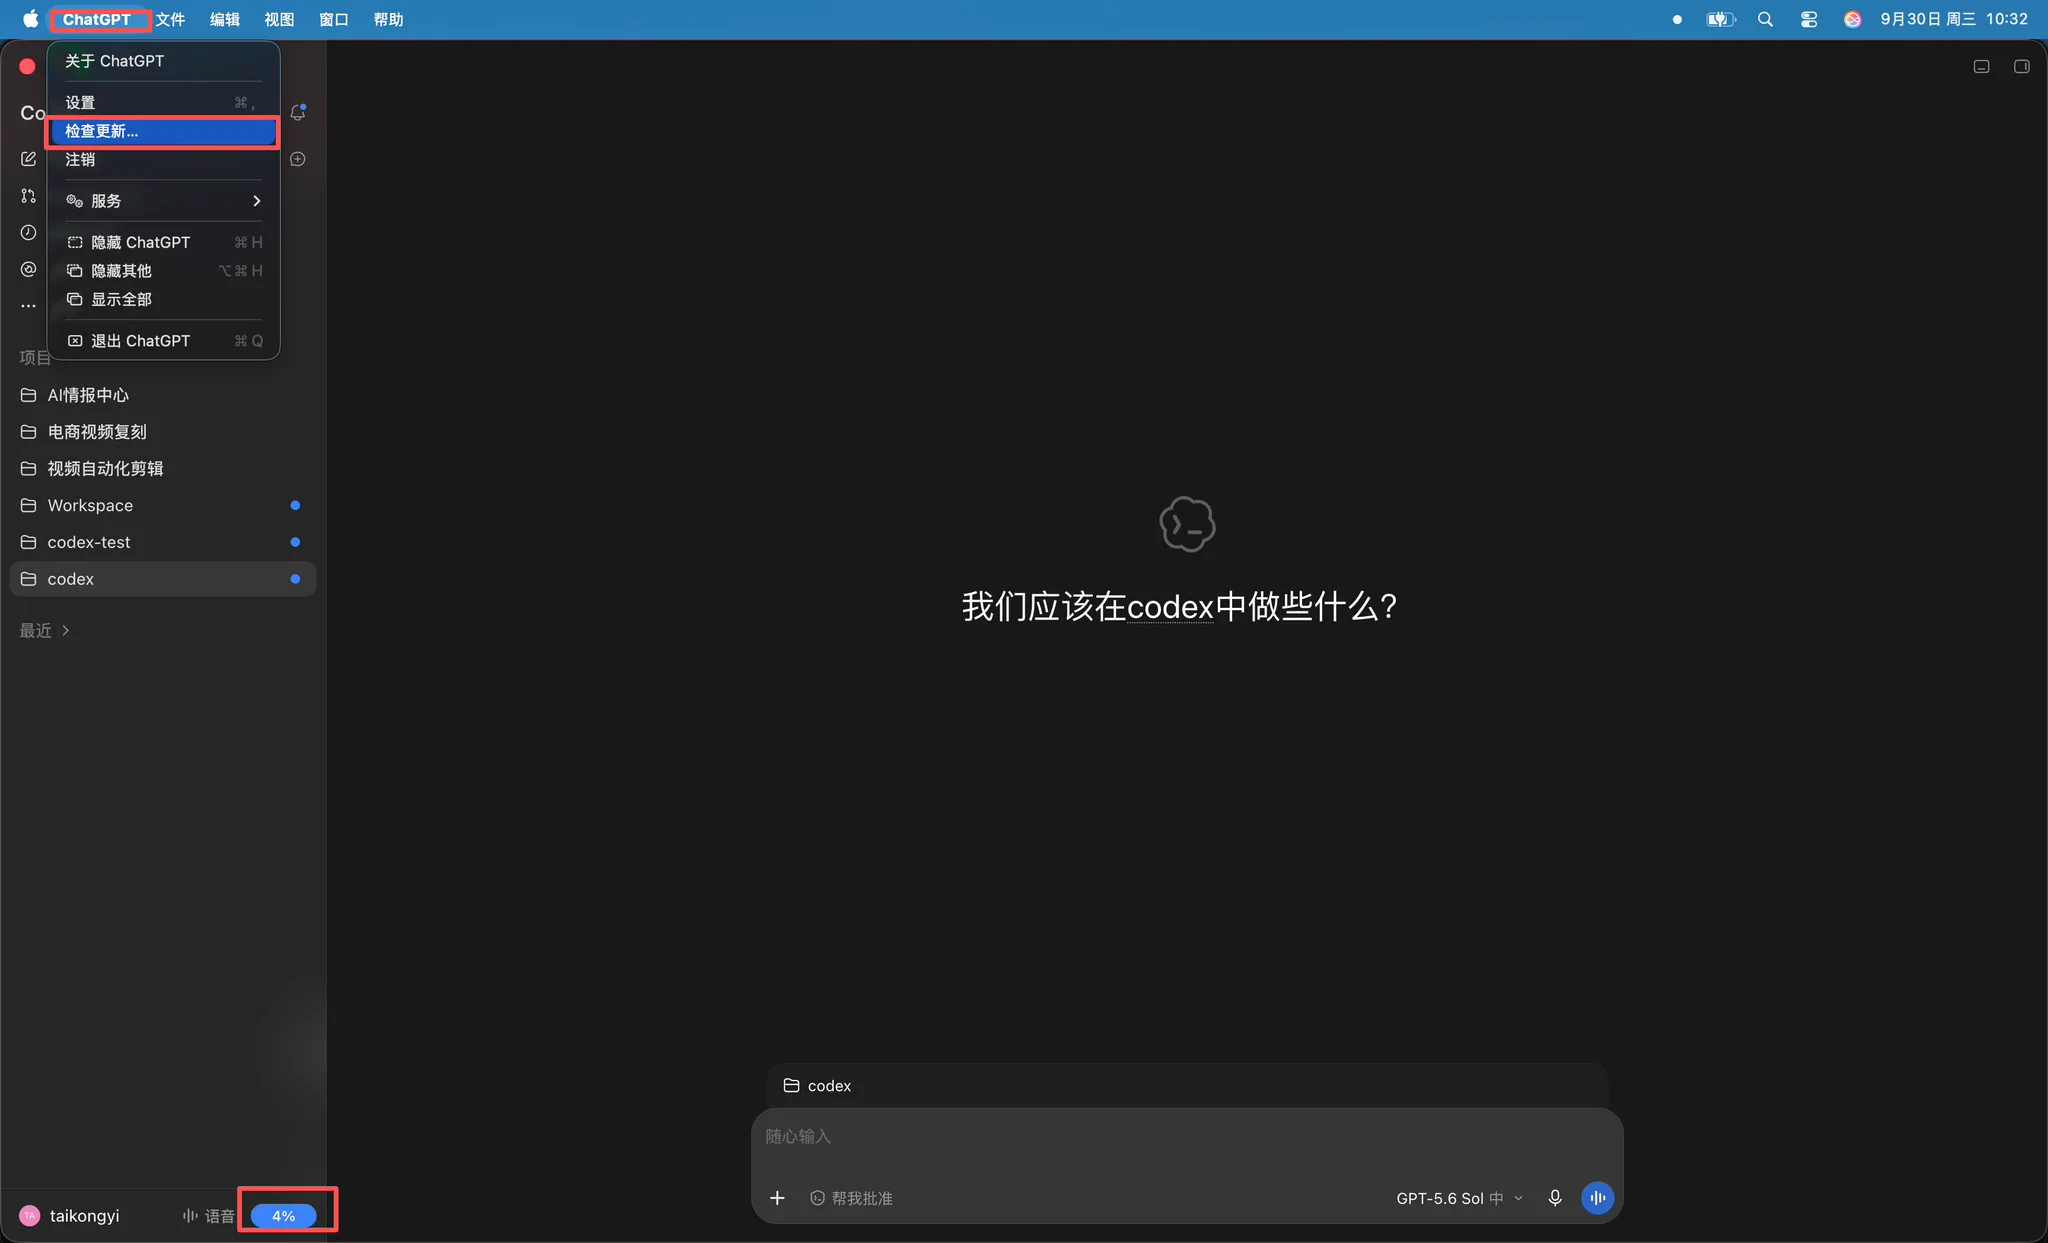Open the AI情报中心 project

[x=163, y=395]
